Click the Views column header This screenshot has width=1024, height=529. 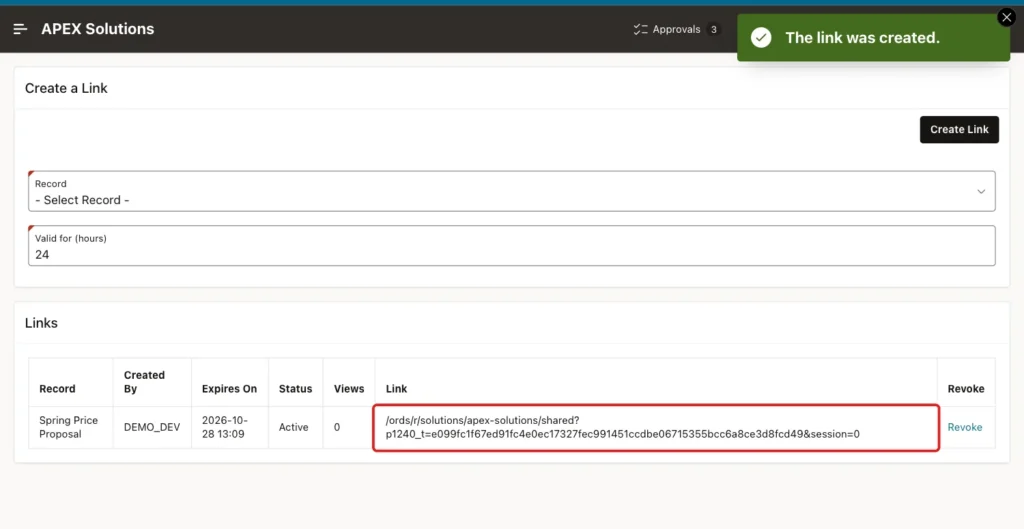point(349,389)
